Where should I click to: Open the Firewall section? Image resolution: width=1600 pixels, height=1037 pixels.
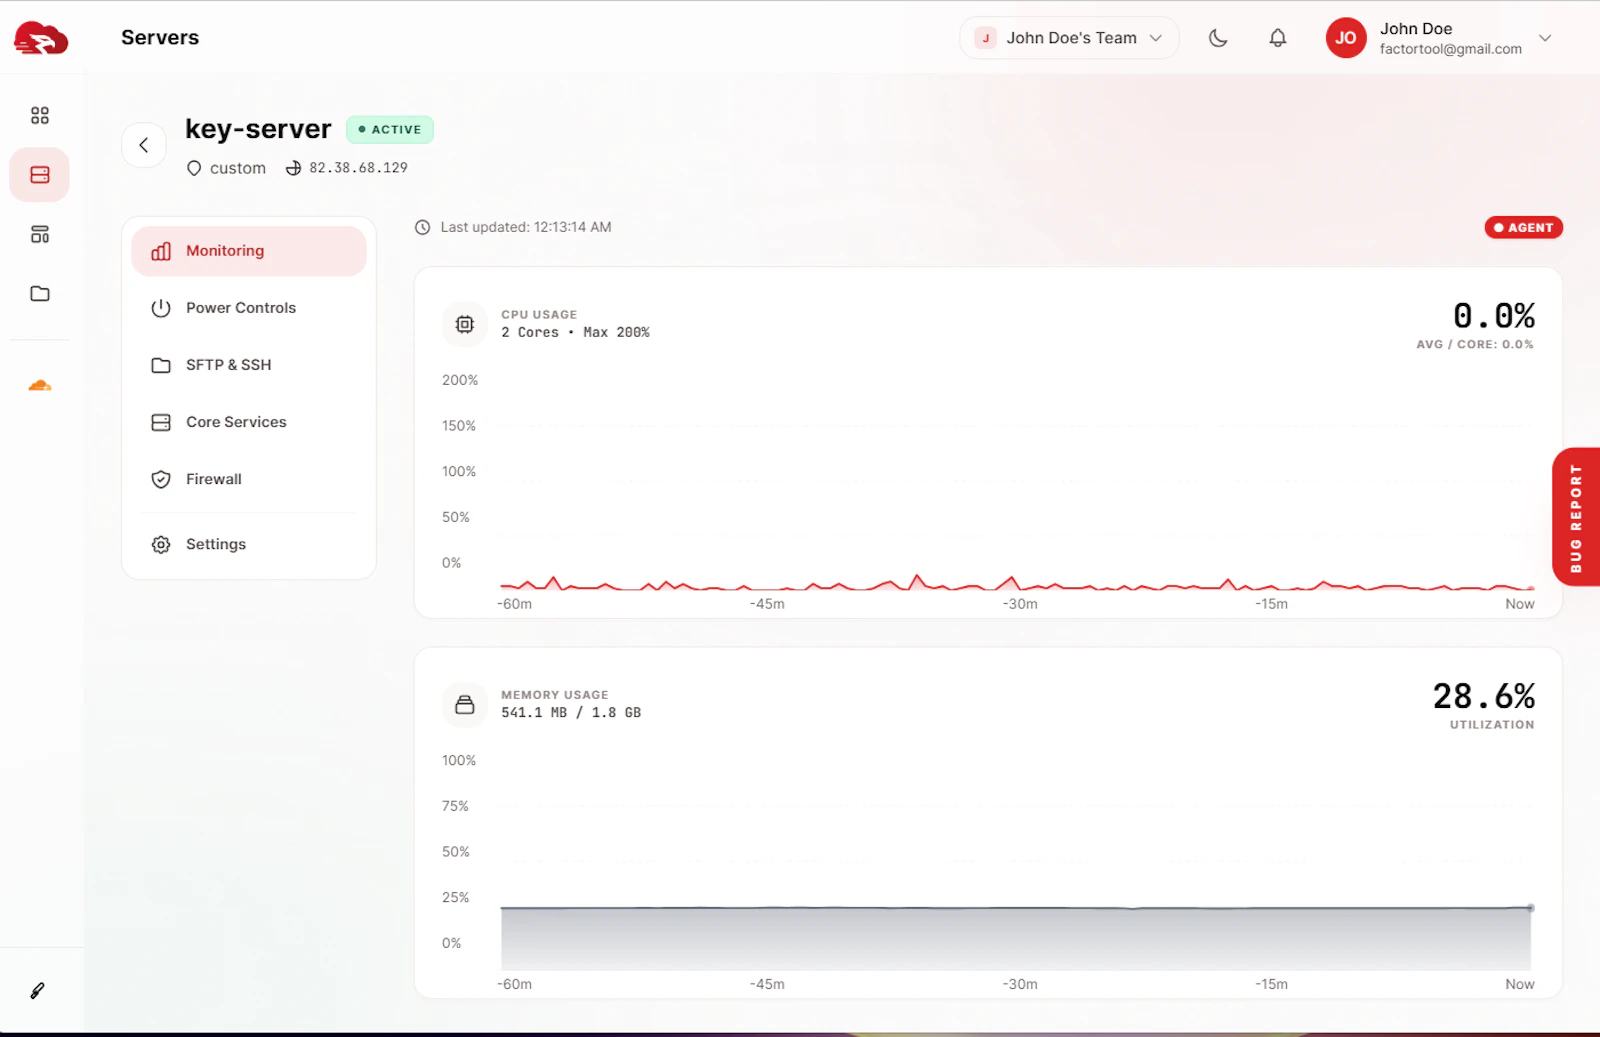pyautogui.click(x=249, y=479)
